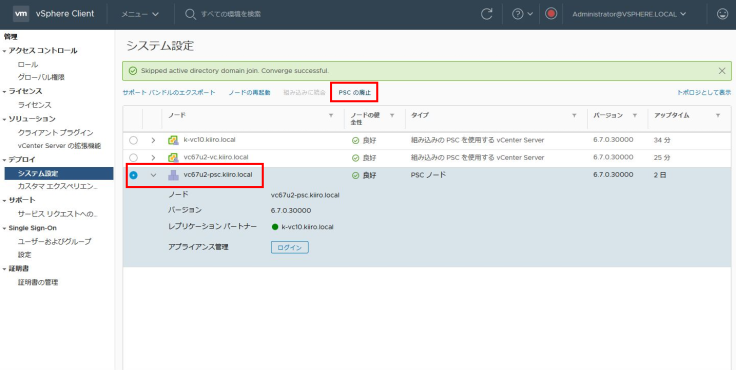Click PSC の廃止 action
The image size is (736, 370).
354,92
